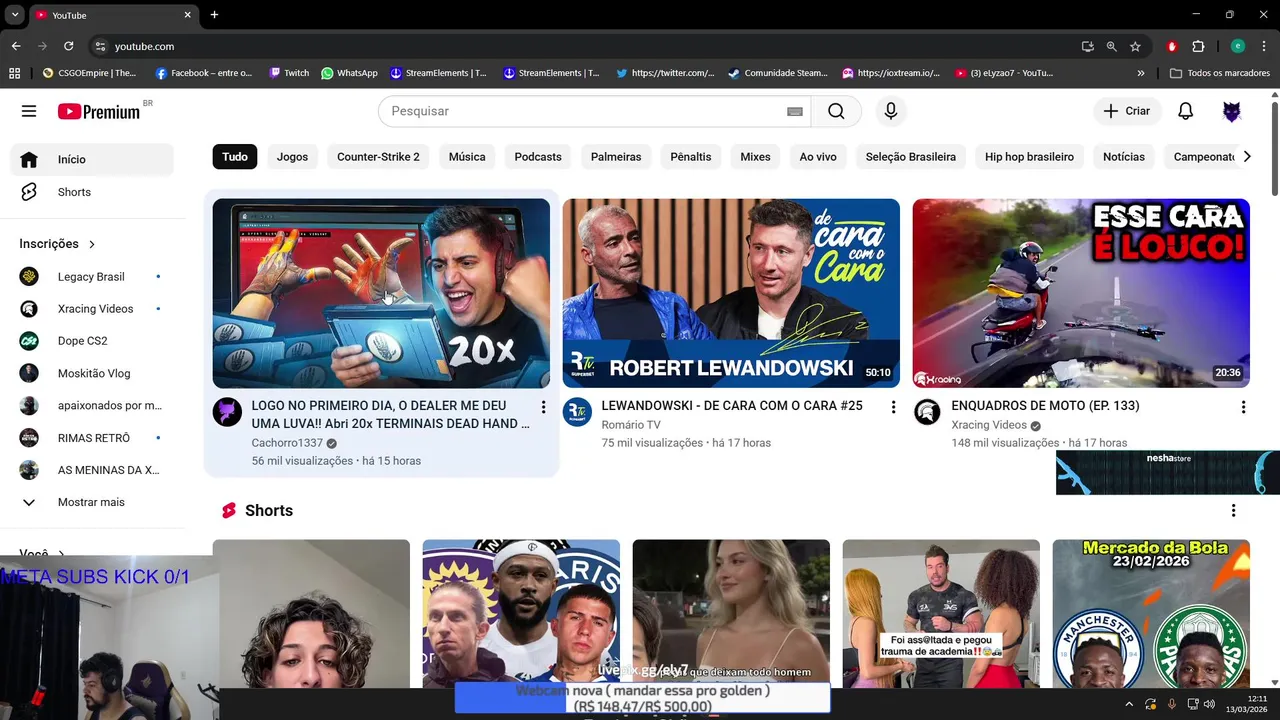Open the Twitch bookmark
Screen dimensions: 1280x720
(289, 73)
